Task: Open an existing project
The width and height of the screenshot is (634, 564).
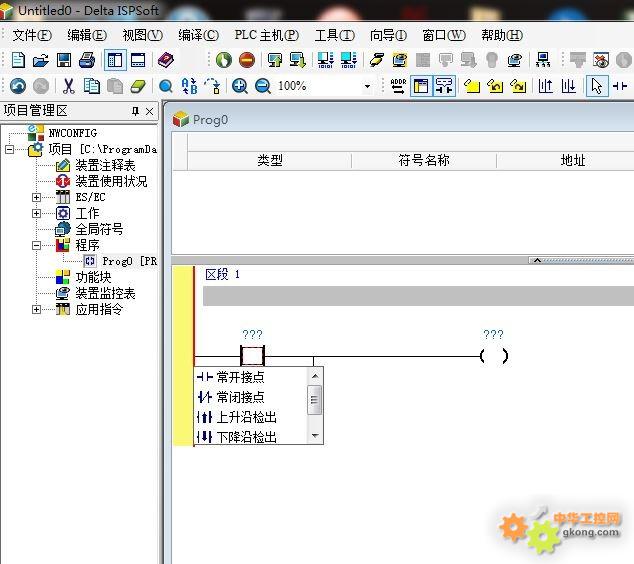Action: click(x=41, y=60)
